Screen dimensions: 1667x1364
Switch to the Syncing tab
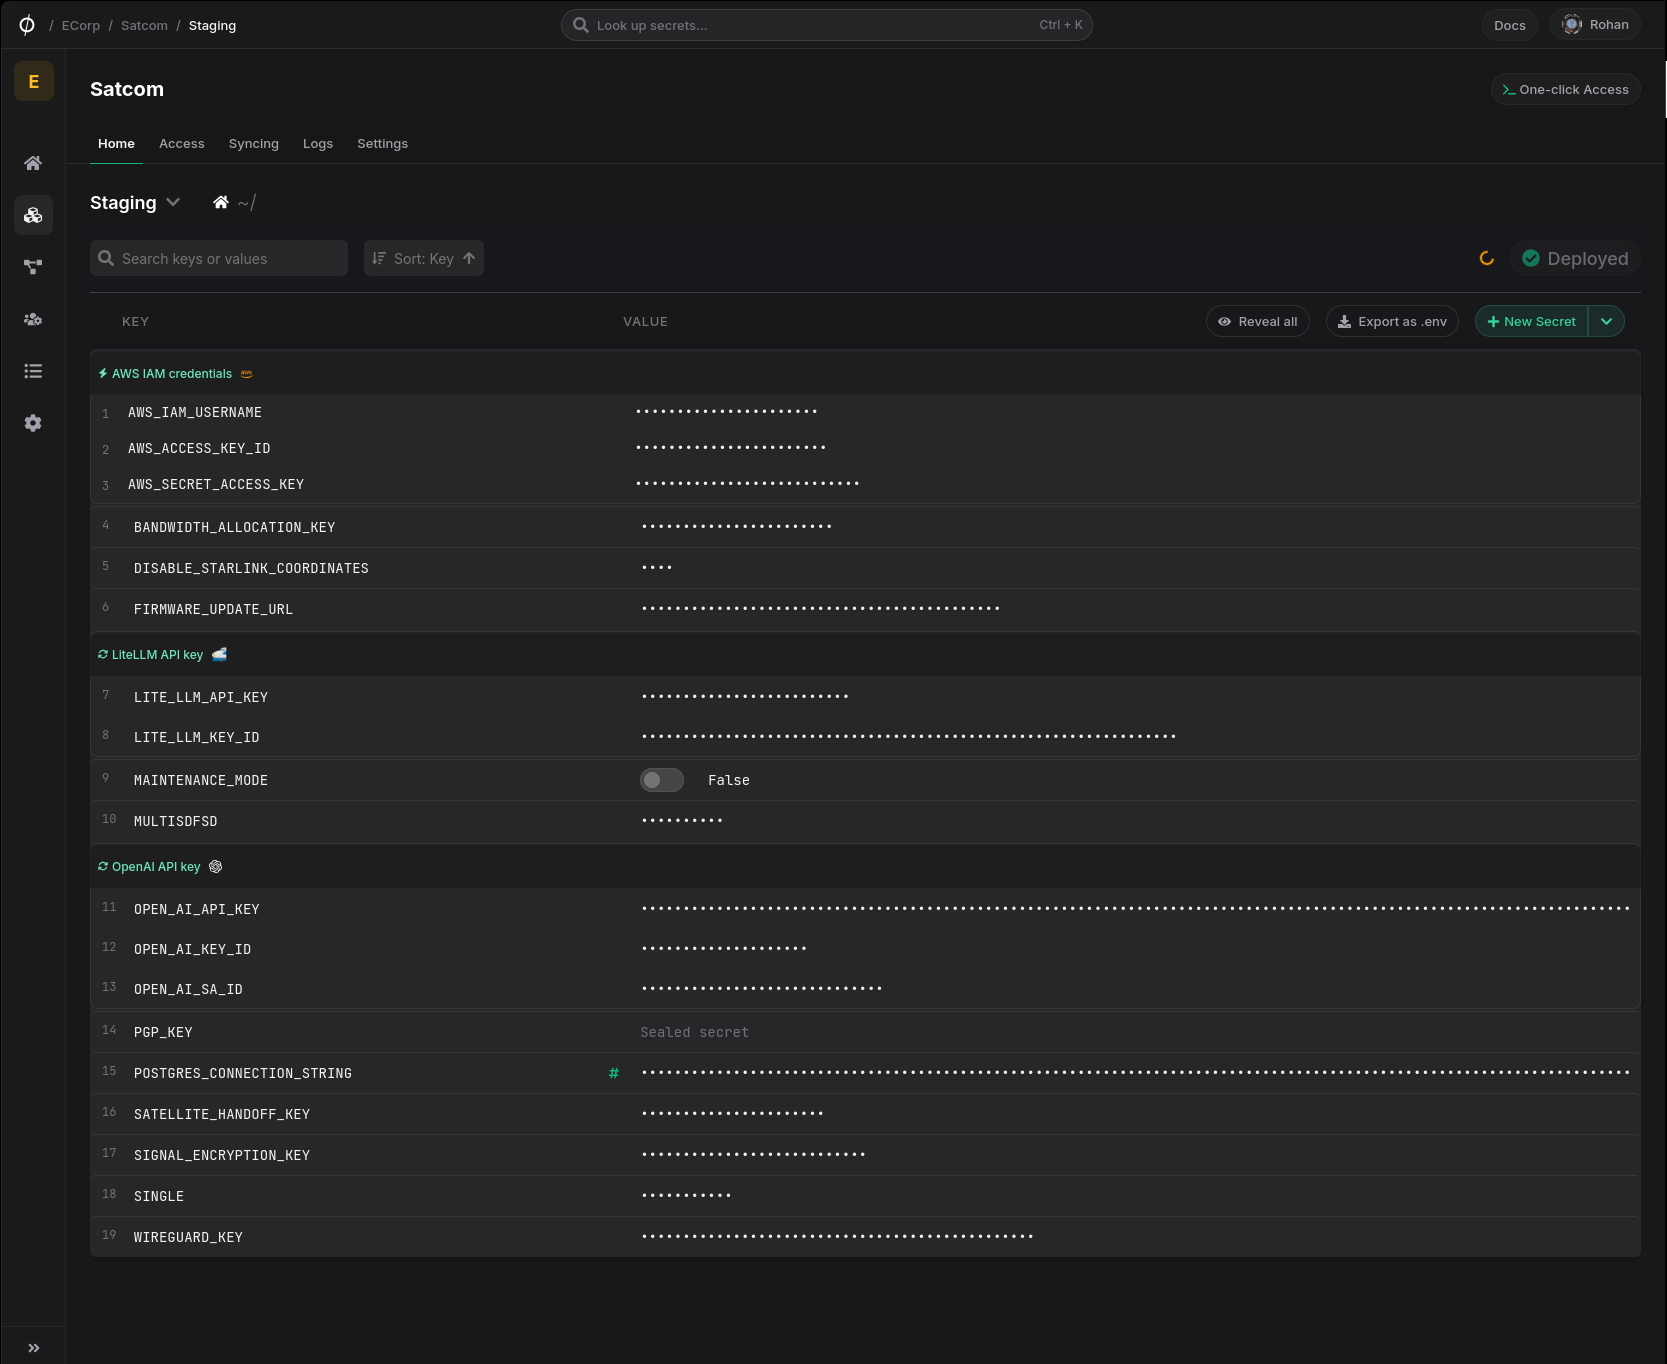[x=254, y=144]
